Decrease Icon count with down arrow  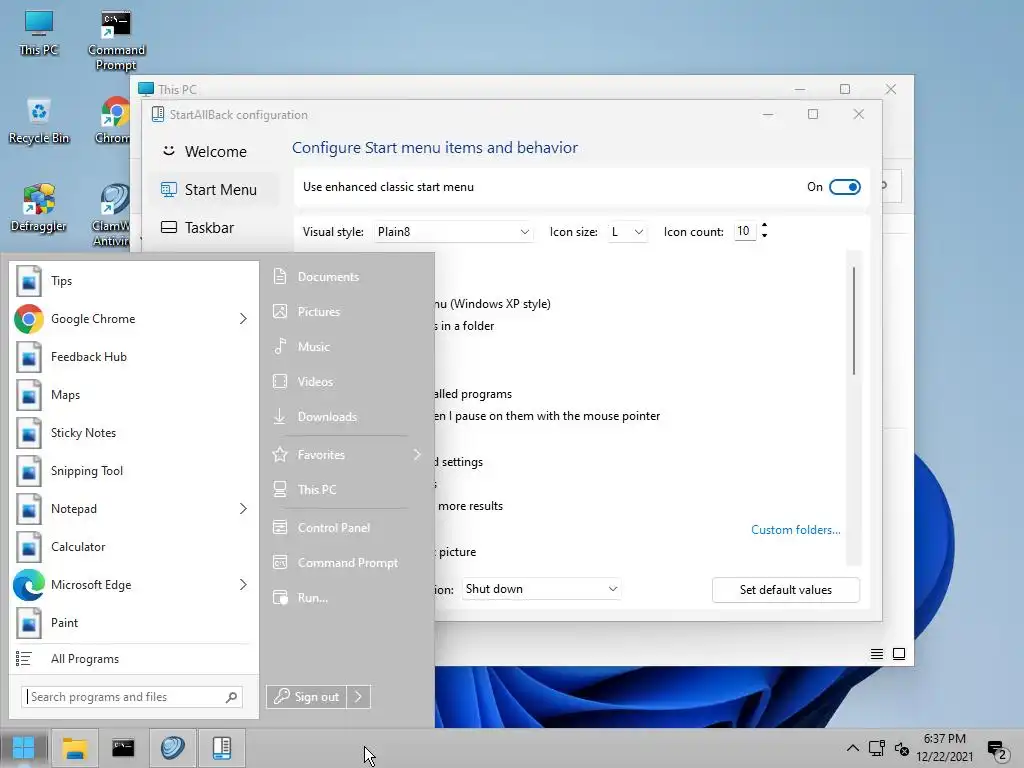[764, 236]
